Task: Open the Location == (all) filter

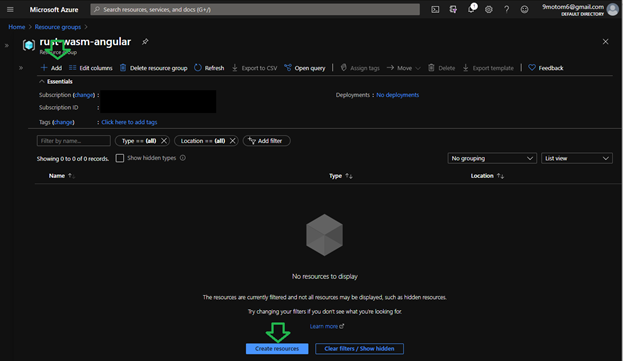Action: (x=203, y=141)
